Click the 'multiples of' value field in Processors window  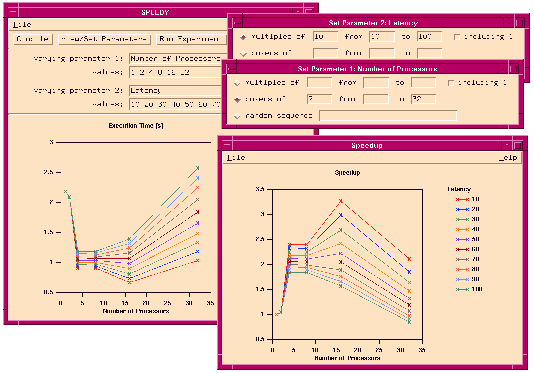[x=319, y=82]
